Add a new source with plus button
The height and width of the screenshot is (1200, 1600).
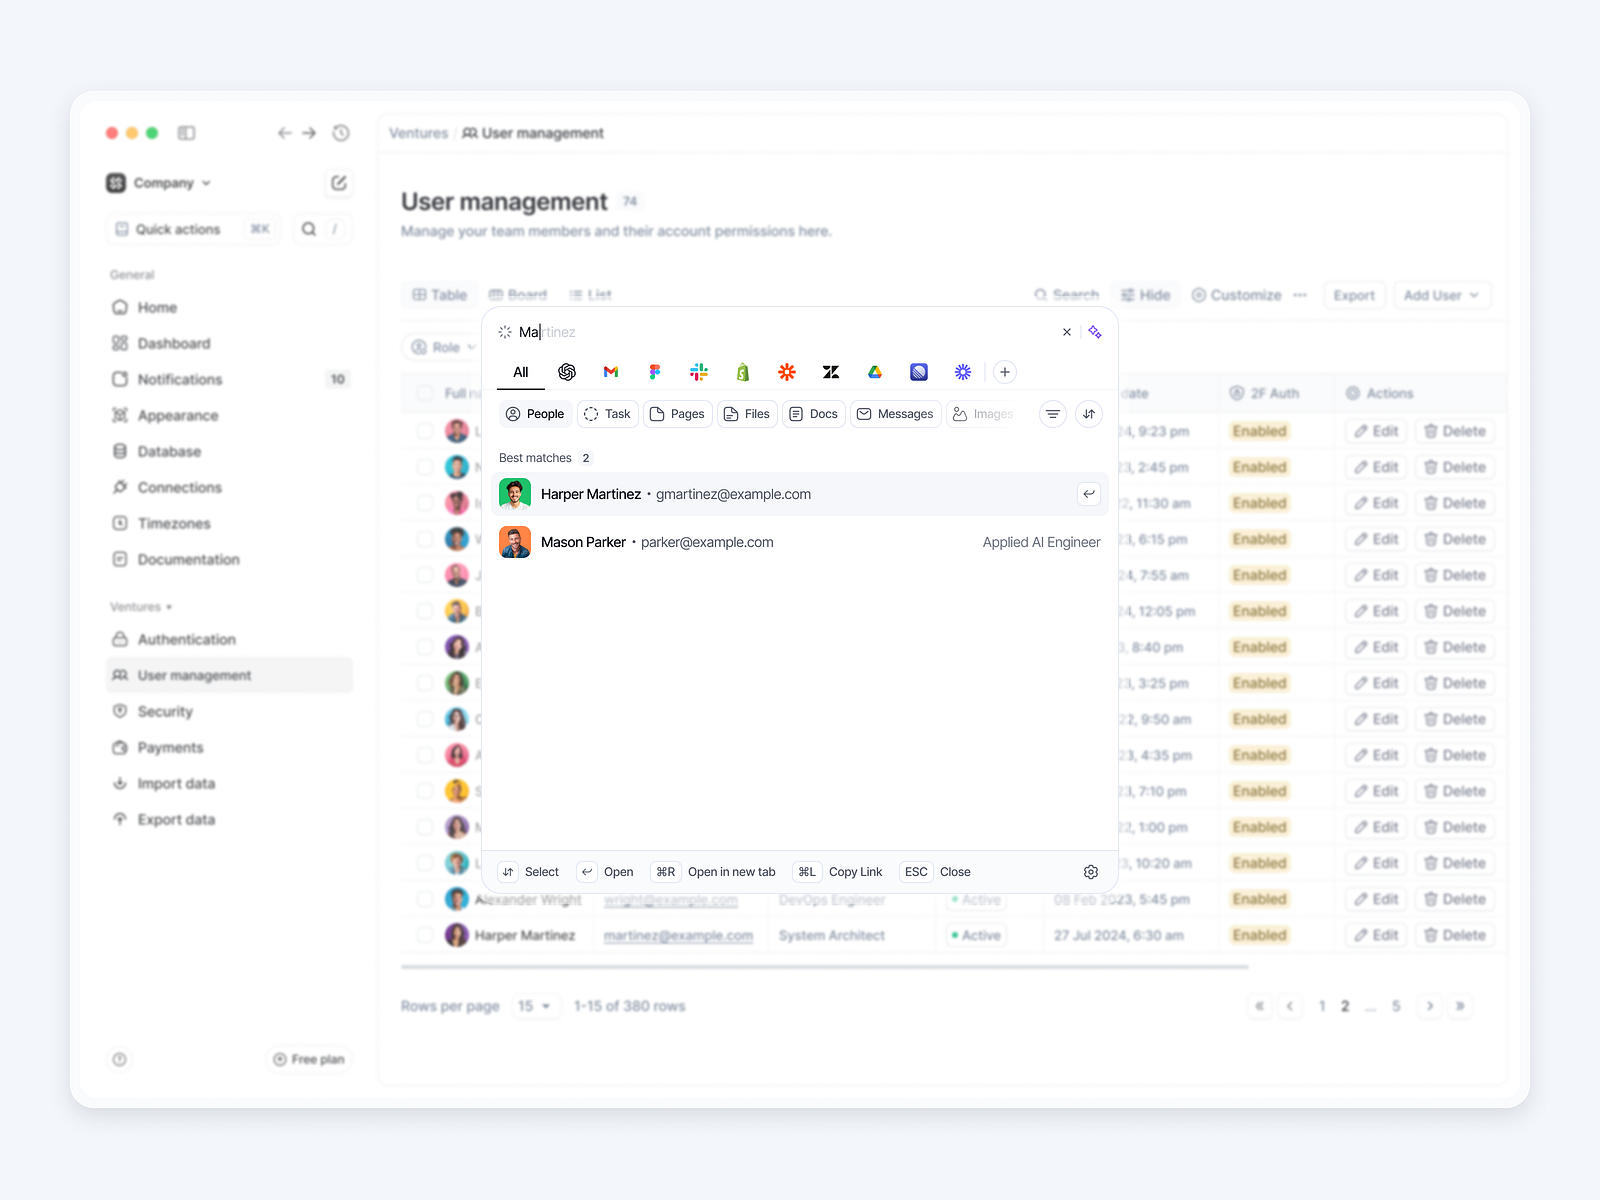1005,372
